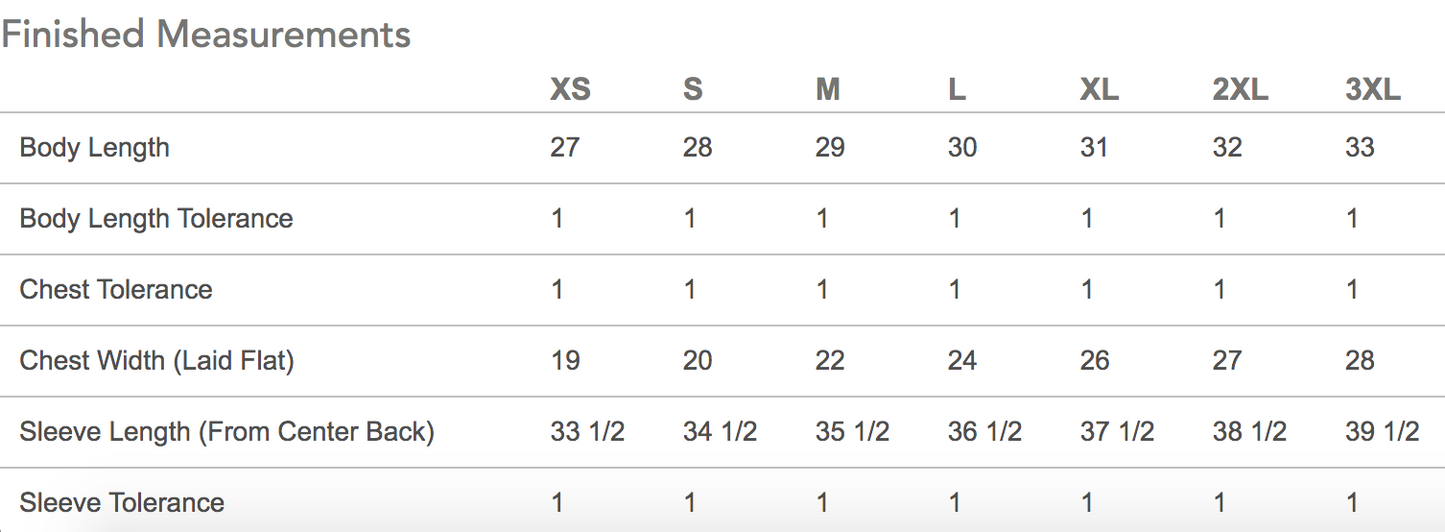Viewport: 1445px width, 532px height.
Task: Click chest width value 26 for XL
Action: point(1095,361)
